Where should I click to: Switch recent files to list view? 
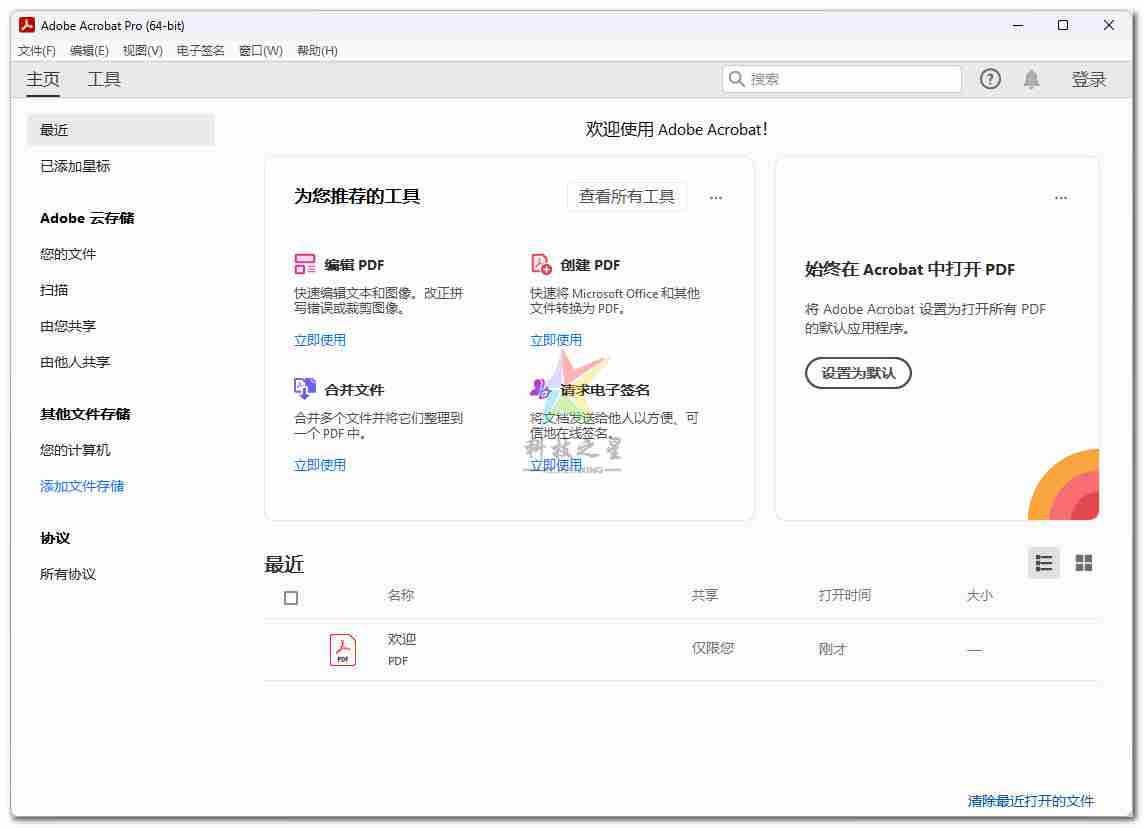[x=1044, y=563]
